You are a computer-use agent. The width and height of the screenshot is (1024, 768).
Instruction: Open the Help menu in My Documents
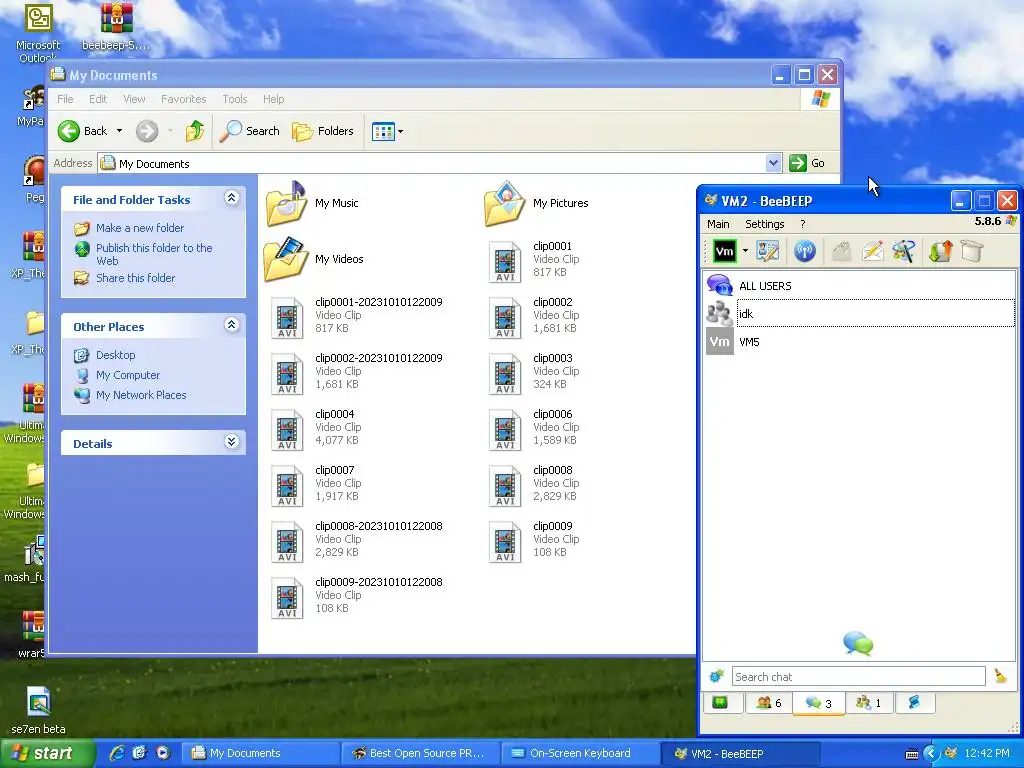pos(274,99)
